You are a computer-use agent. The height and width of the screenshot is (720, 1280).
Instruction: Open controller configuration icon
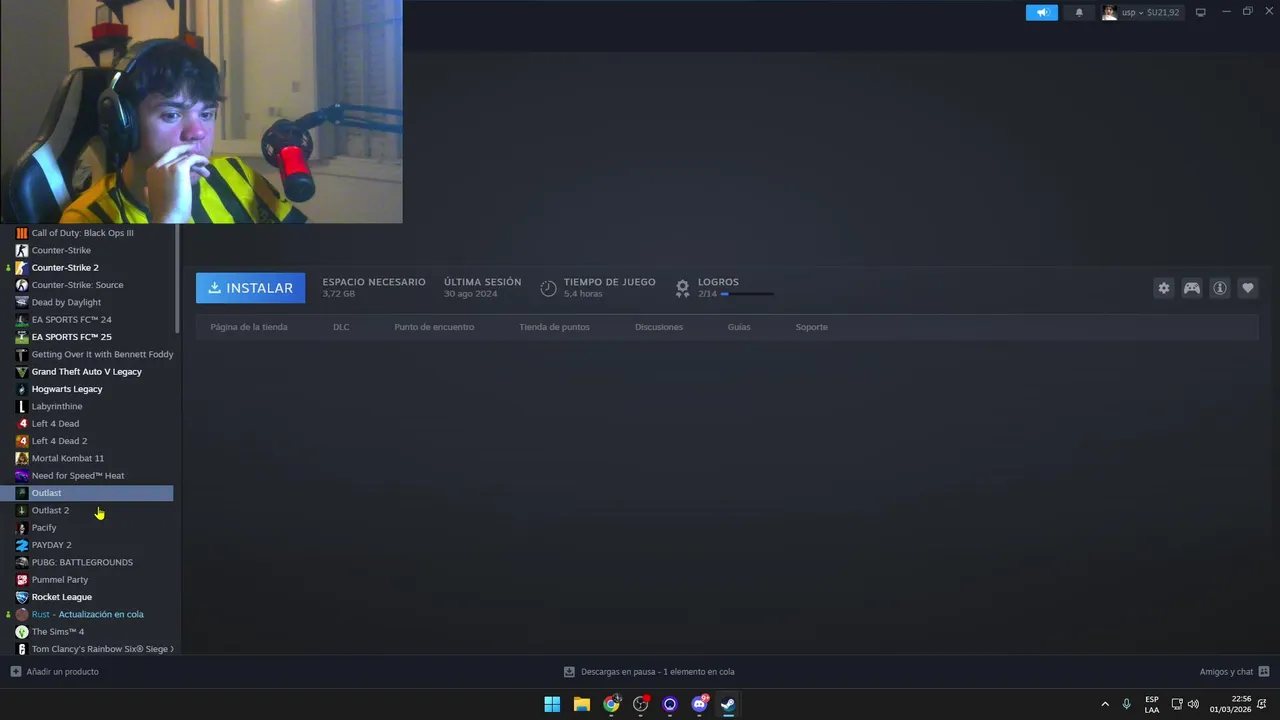[1192, 288]
